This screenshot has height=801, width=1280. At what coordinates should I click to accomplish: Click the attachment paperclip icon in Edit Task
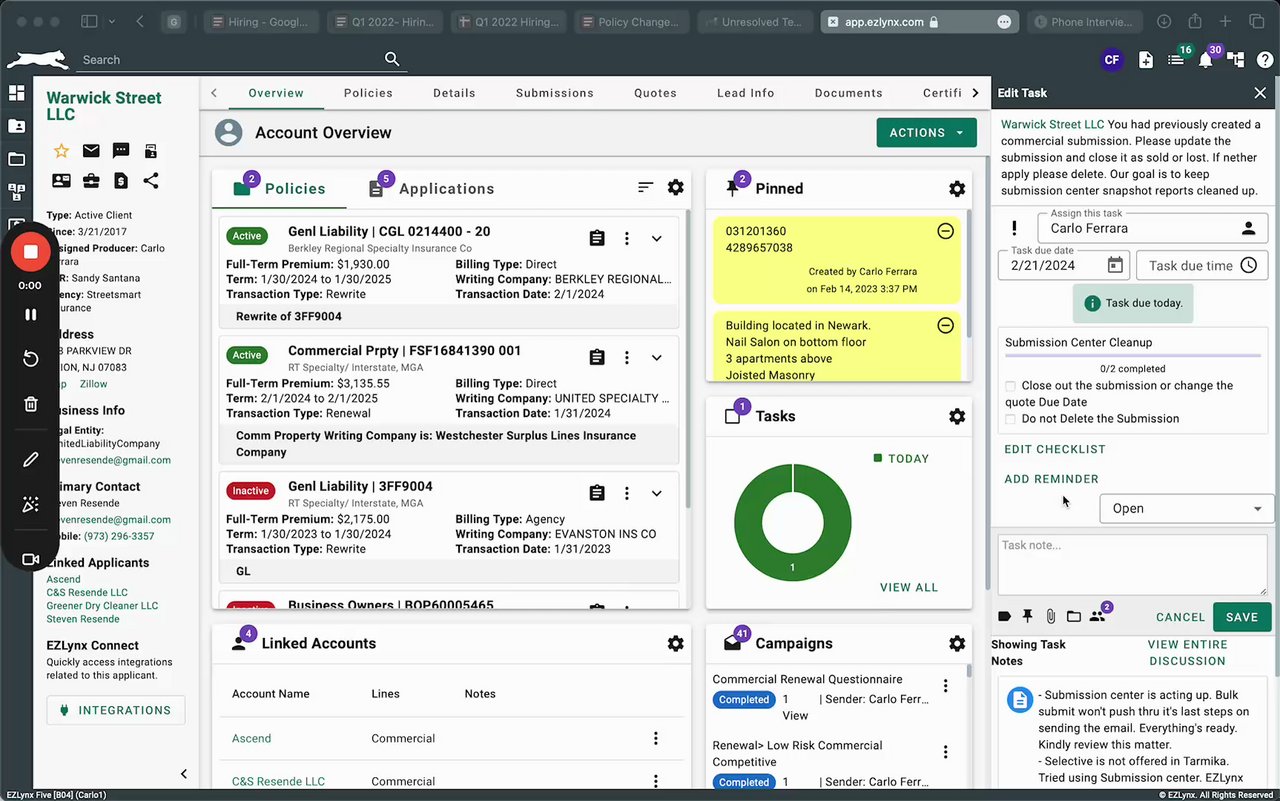pos(1051,617)
